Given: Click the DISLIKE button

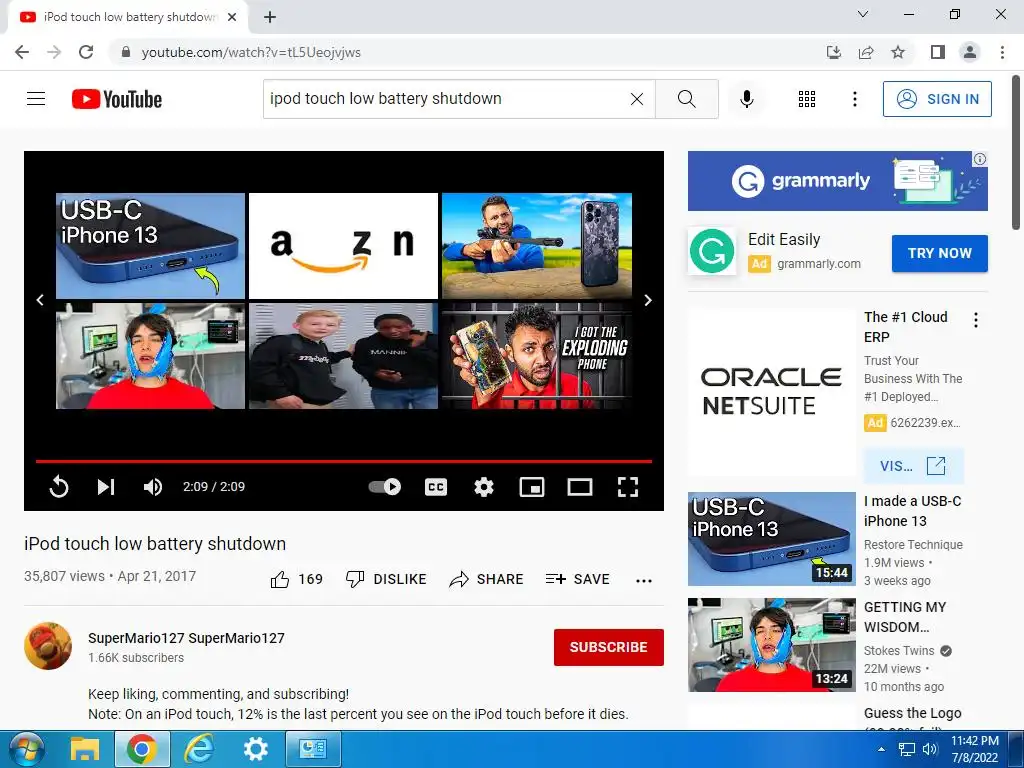Looking at the screenshot, I should tap(386, 579).
